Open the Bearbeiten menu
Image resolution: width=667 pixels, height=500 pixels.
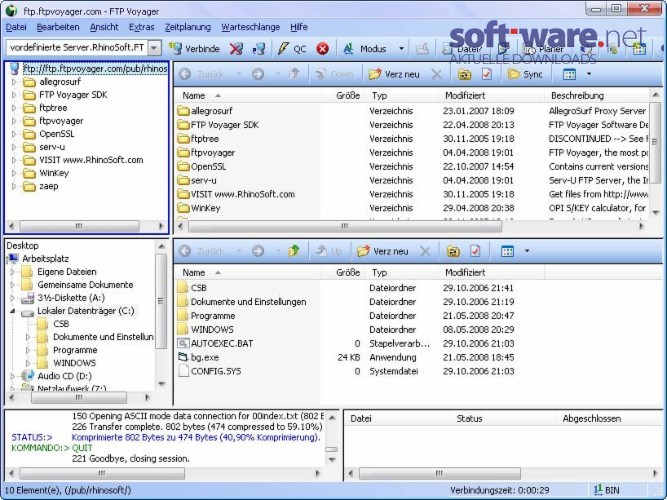tap(58, 27)
